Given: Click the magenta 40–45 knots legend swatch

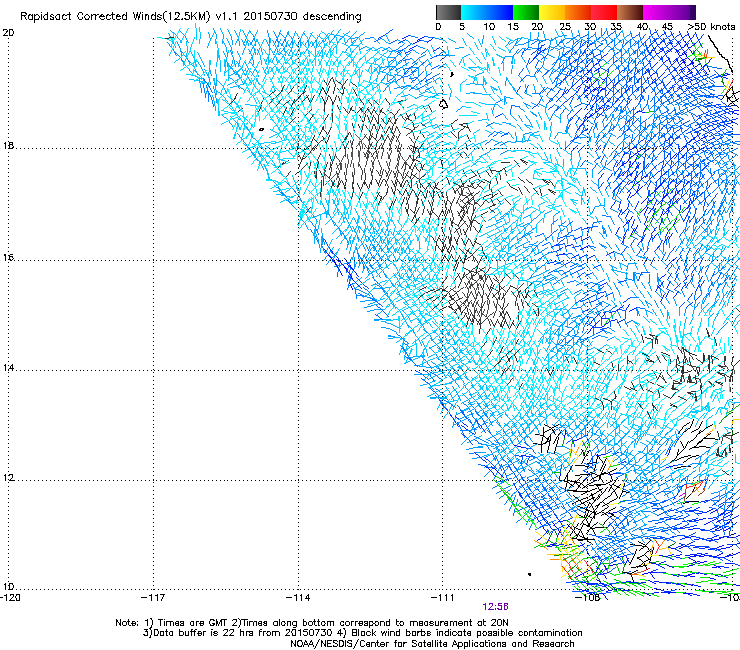Looking at the screenshot, I should [656, 12].
